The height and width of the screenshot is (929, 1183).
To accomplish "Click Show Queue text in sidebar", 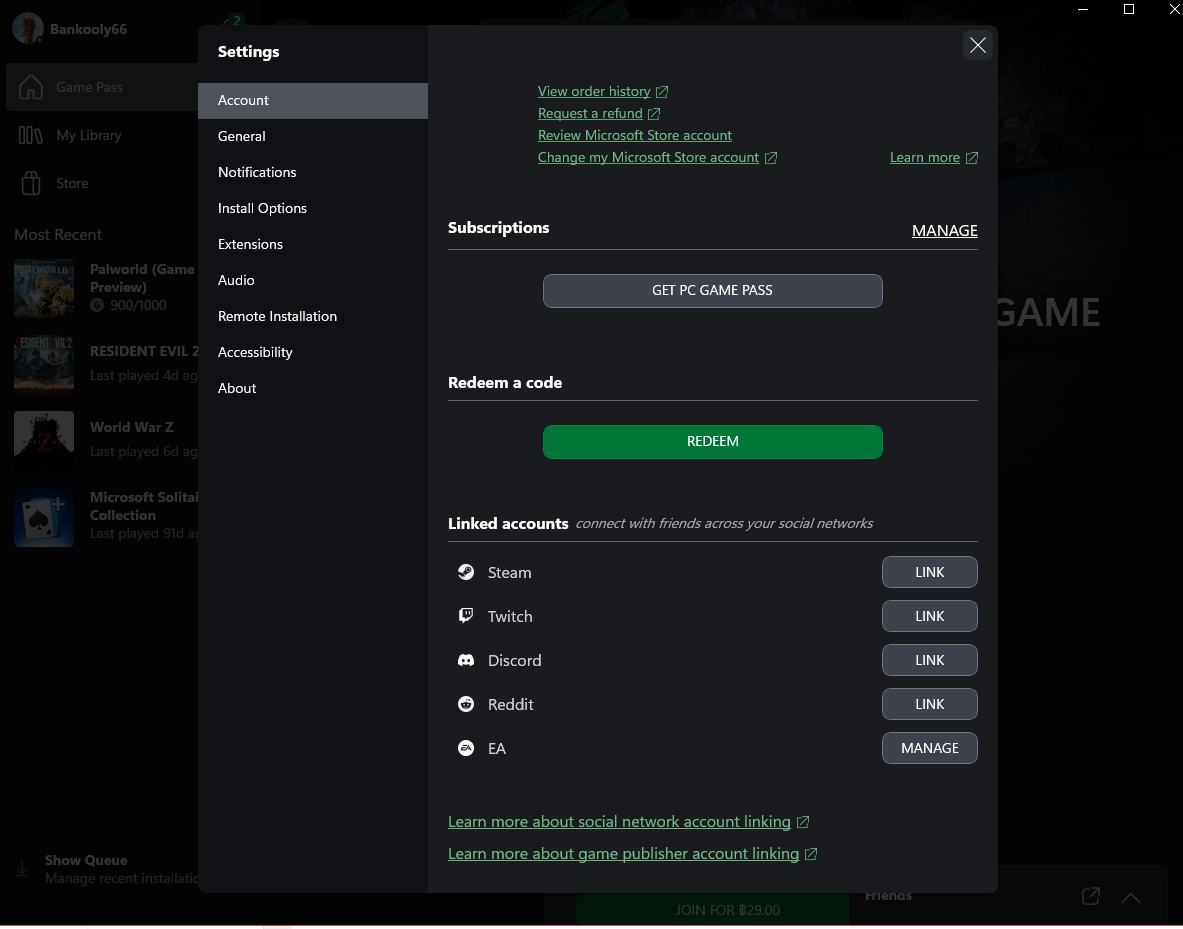I will (86, 860).
